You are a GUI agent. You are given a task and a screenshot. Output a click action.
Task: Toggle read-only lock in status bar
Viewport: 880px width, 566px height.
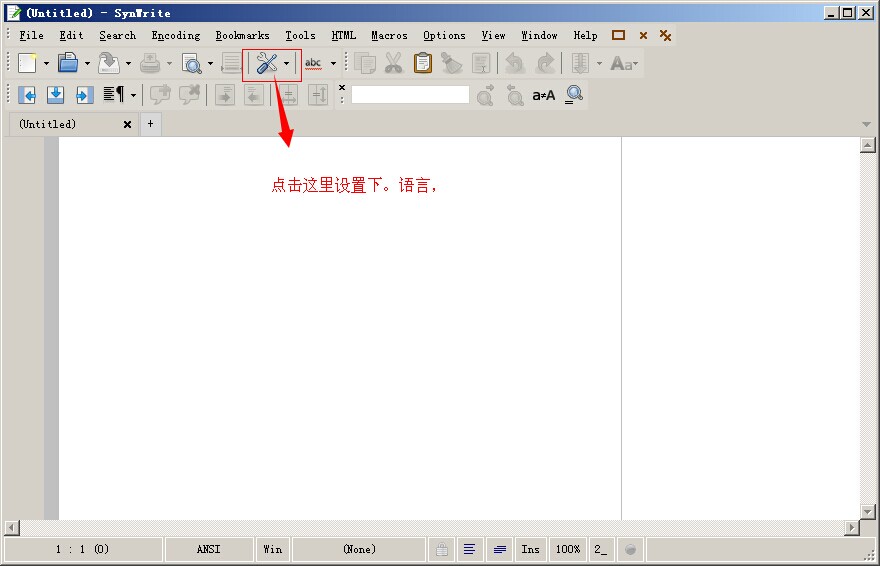tap(442, 549)
